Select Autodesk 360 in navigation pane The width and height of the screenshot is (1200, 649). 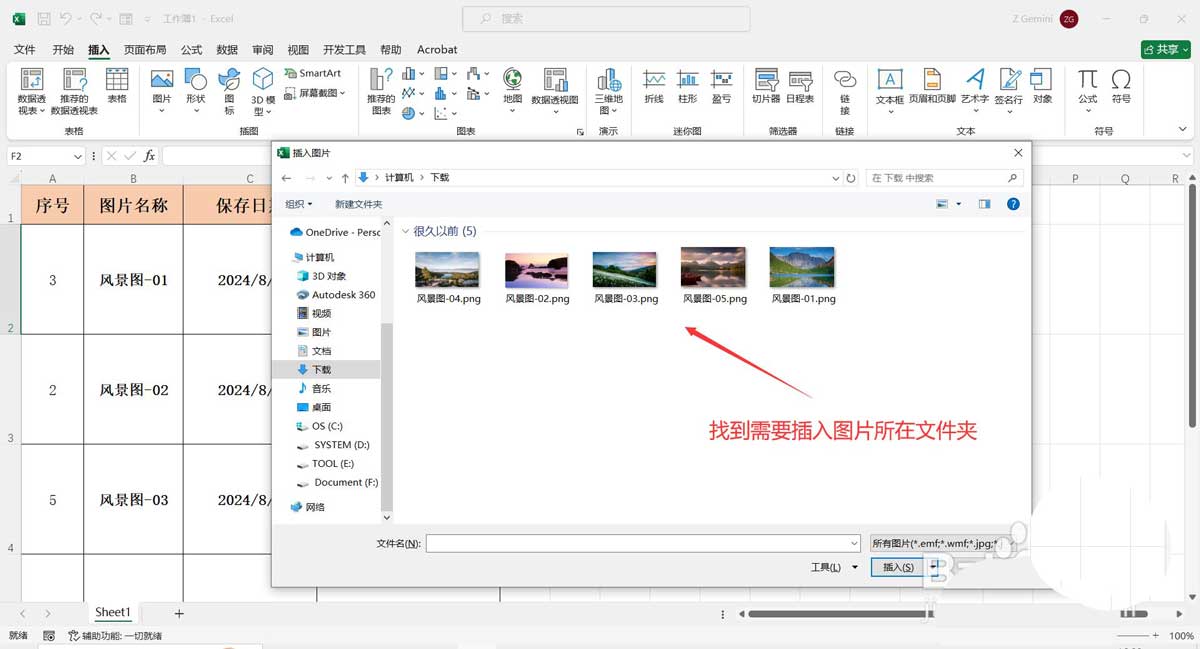pyautogui.click(x=336, y=295)
